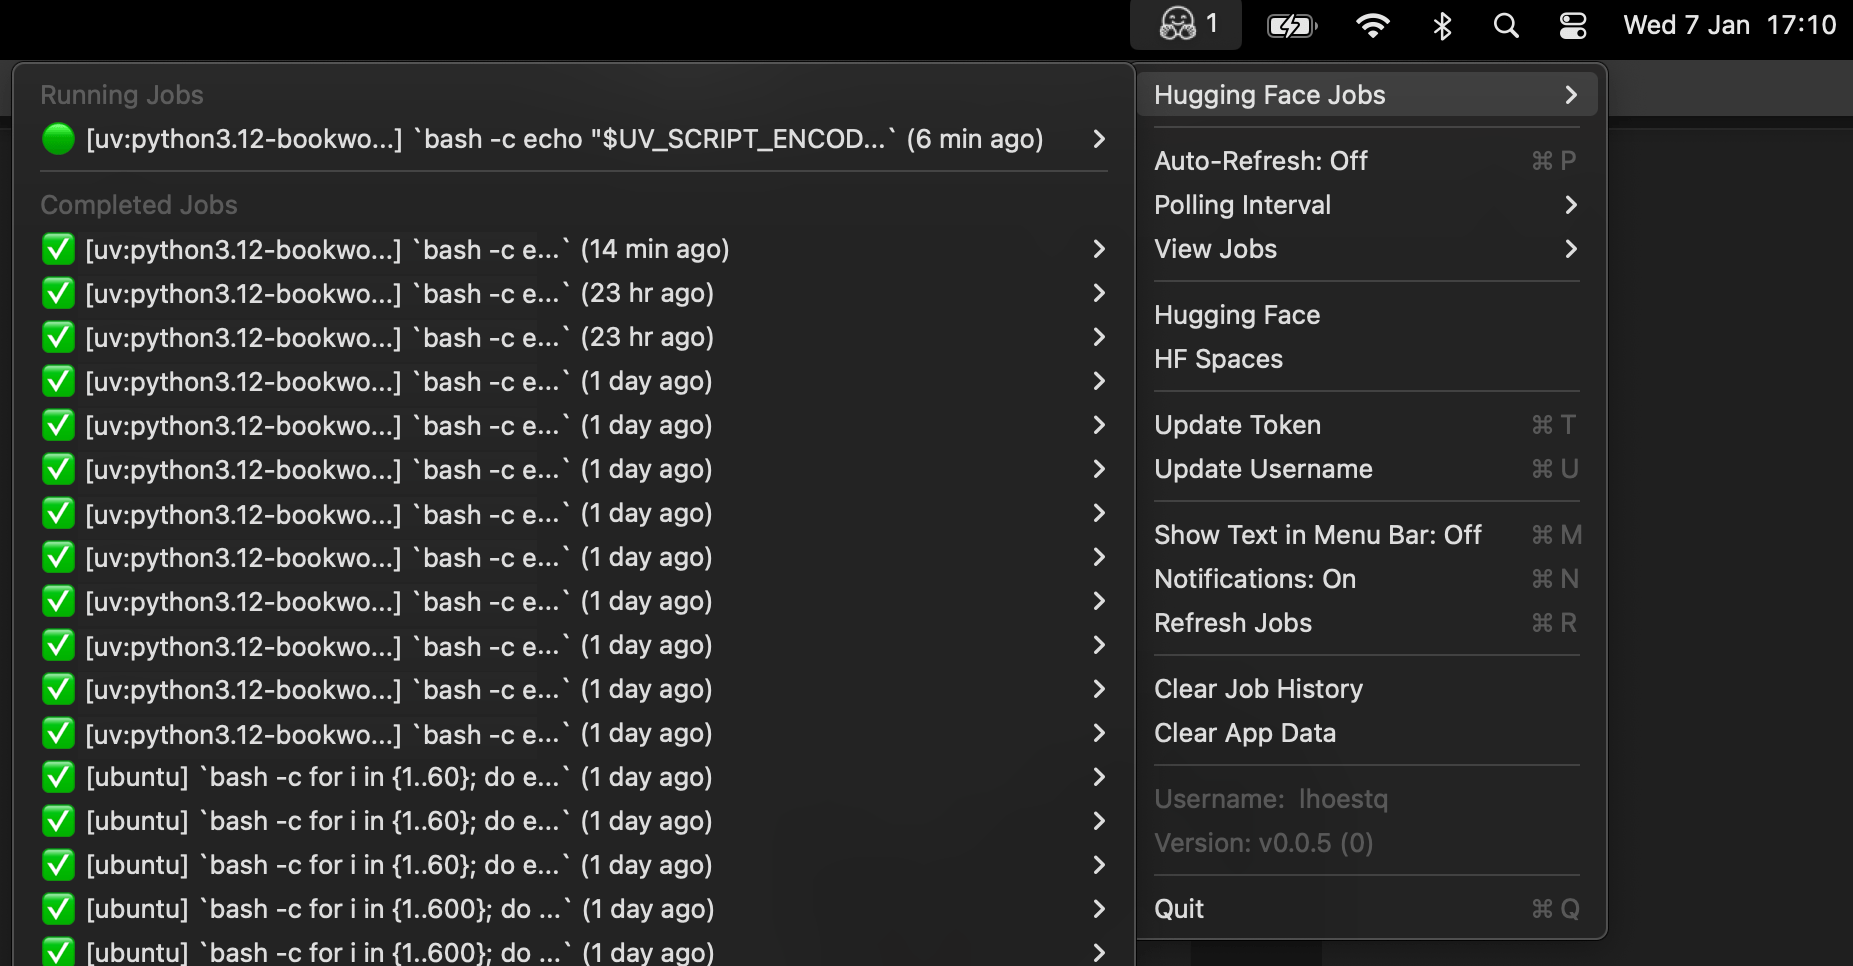Screen dimensions: 1853x966
Task: Open the HF Spaces link
Action: click(x=1217, y=359)
